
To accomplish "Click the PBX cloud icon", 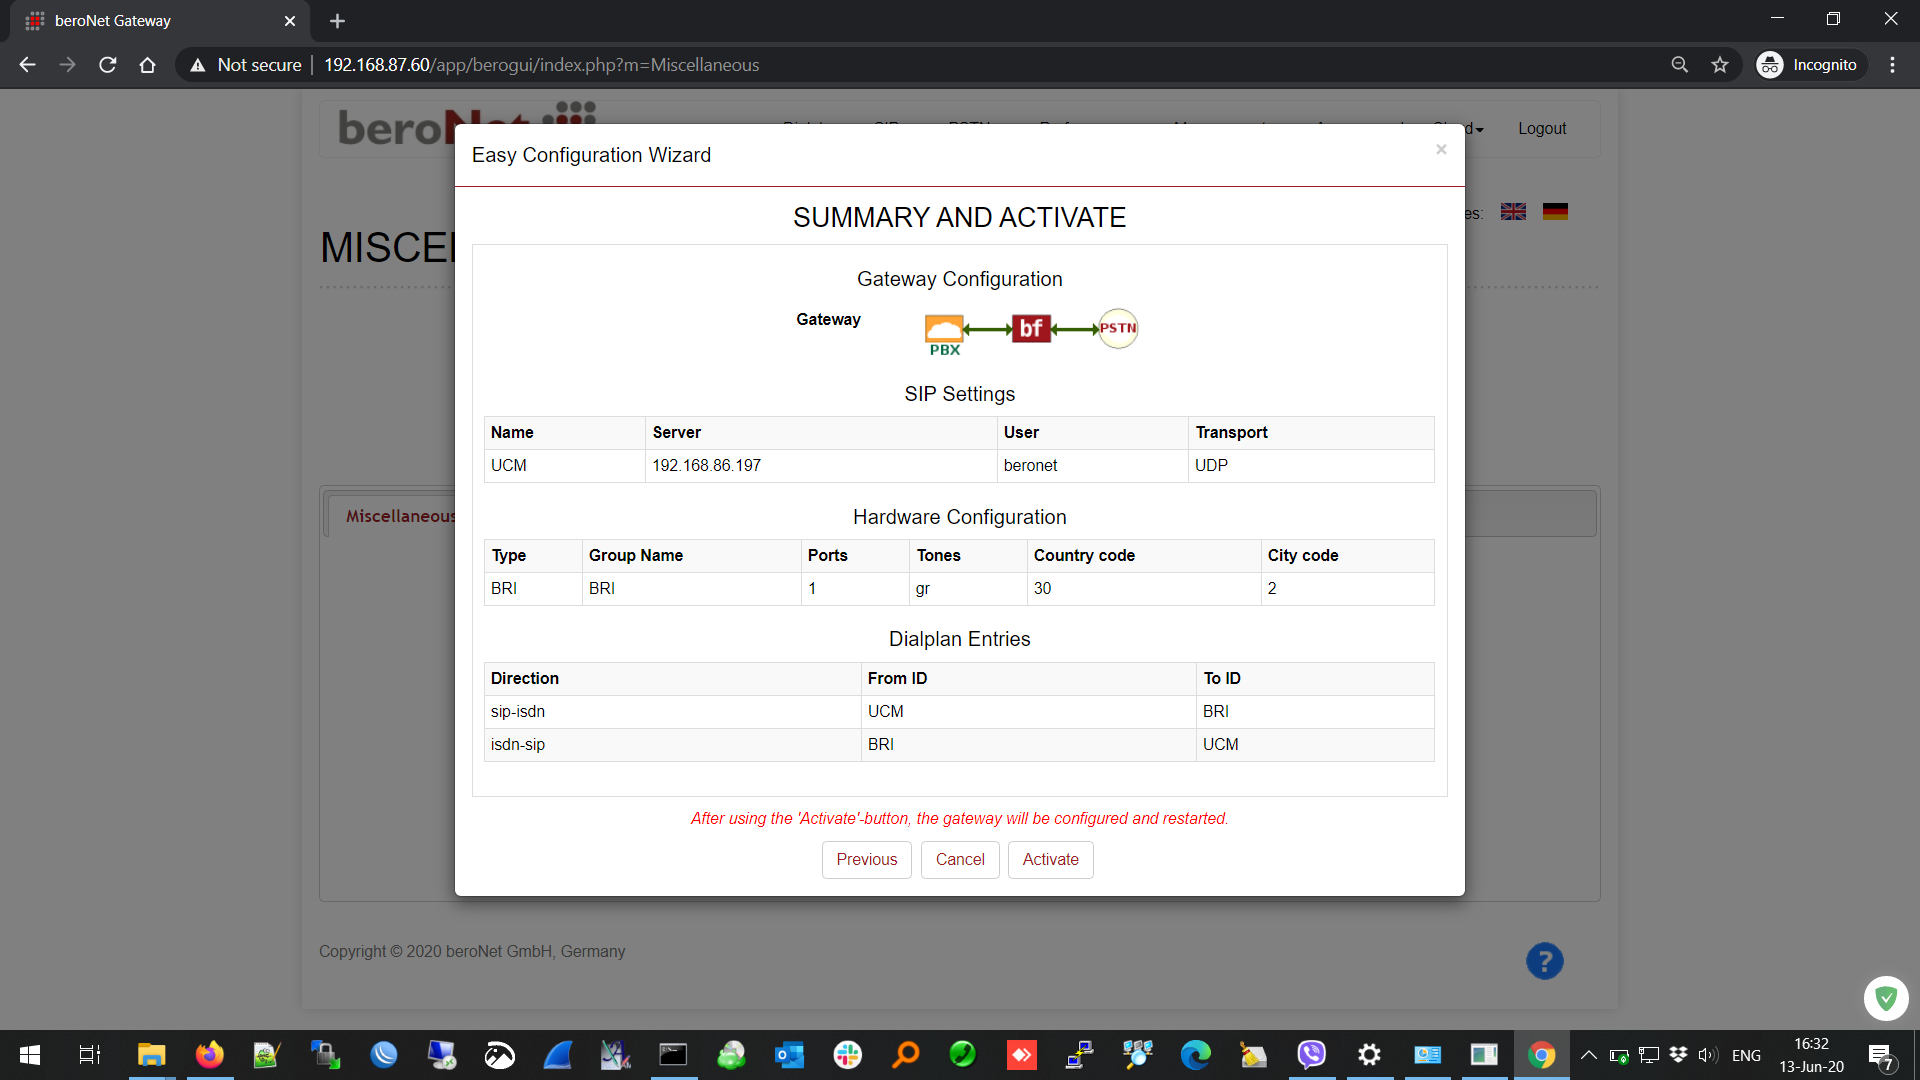I will 944,330.
